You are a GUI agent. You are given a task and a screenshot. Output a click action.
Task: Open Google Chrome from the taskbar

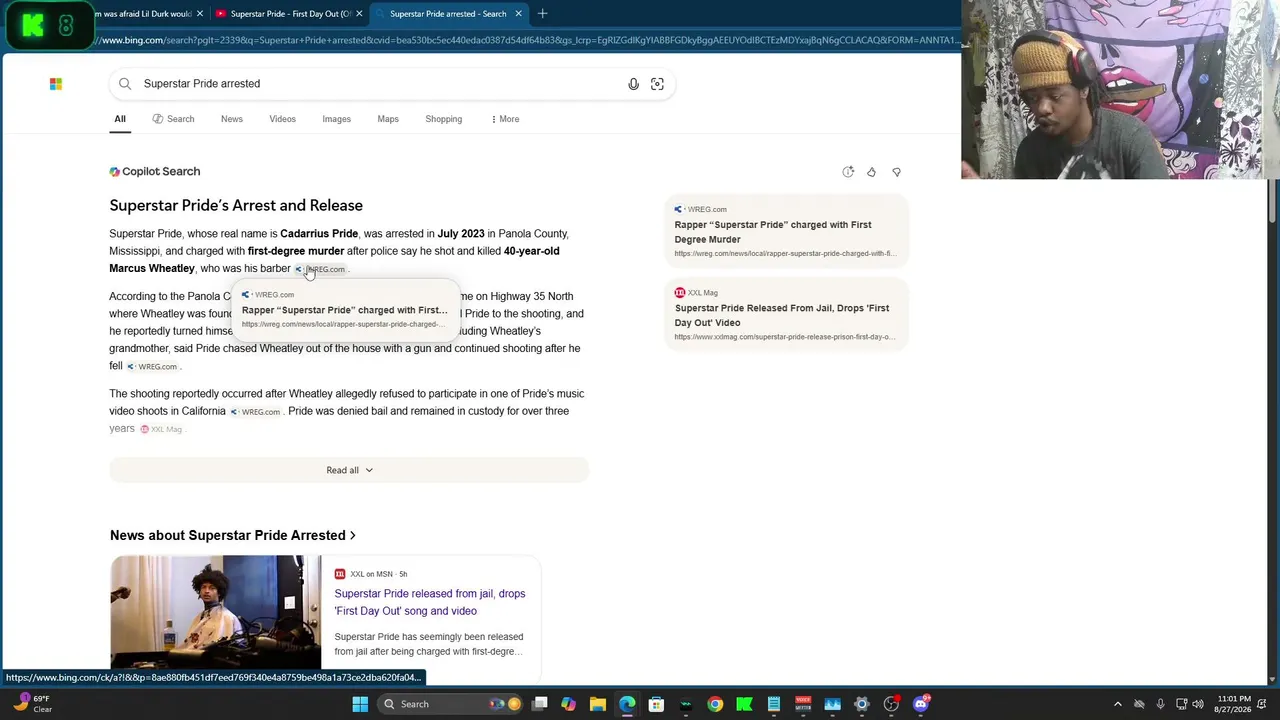coord(715,704)
